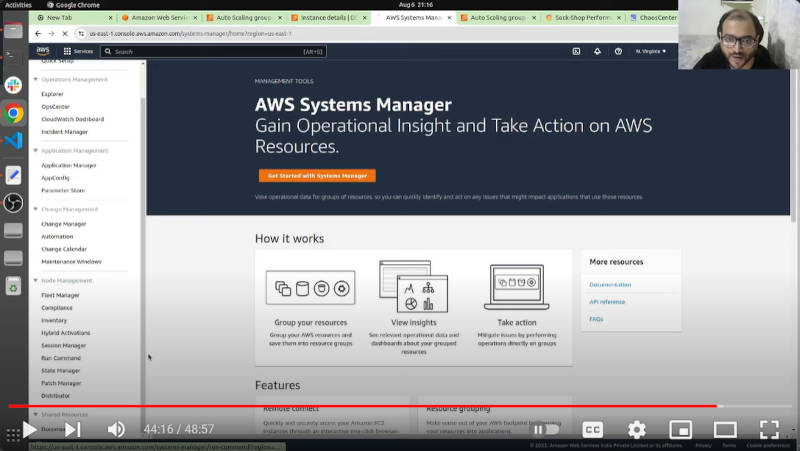Enter fullscreen video mode
The height and width of the screenshot is (451, 800).
(x=769, y=430)
